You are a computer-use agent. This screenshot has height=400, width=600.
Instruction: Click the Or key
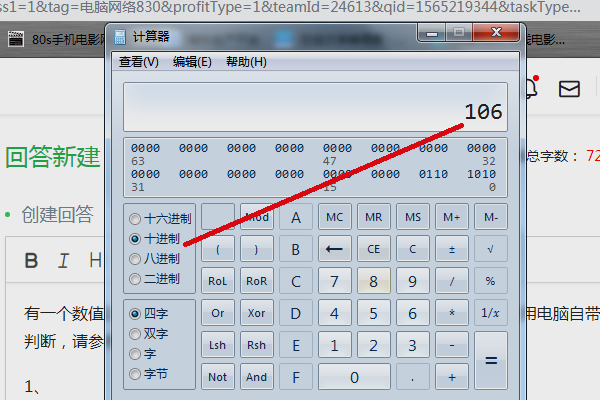(x=218, y=313)
